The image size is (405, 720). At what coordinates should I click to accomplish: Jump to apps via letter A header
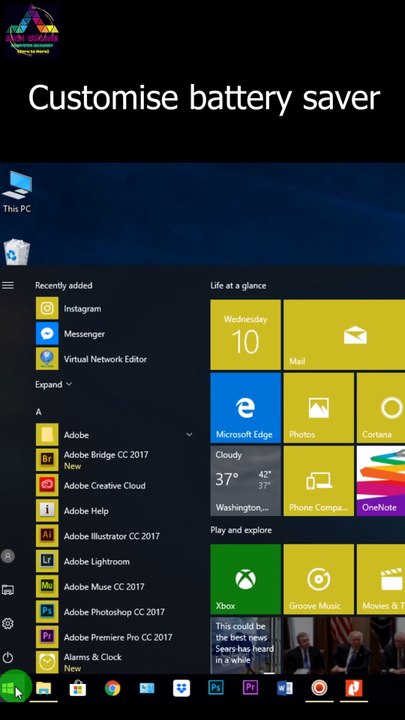tap(39, 412)
